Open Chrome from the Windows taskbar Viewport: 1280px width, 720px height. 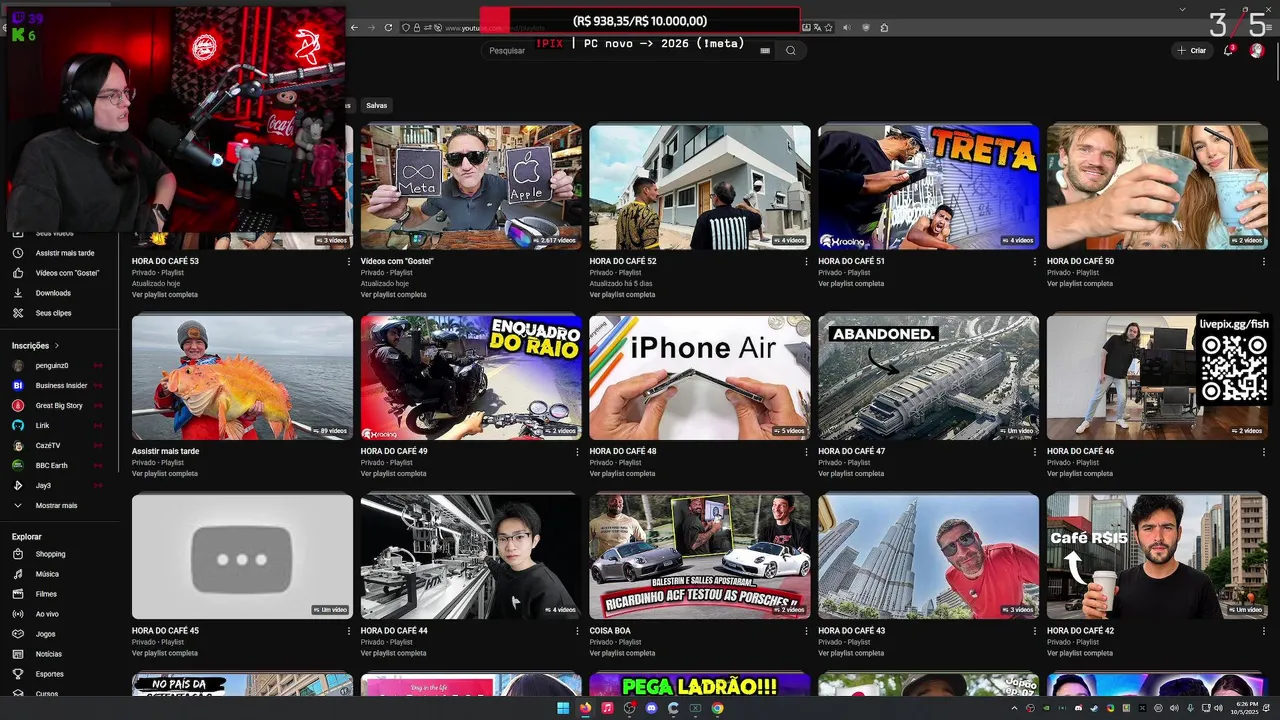pos(717,708)
